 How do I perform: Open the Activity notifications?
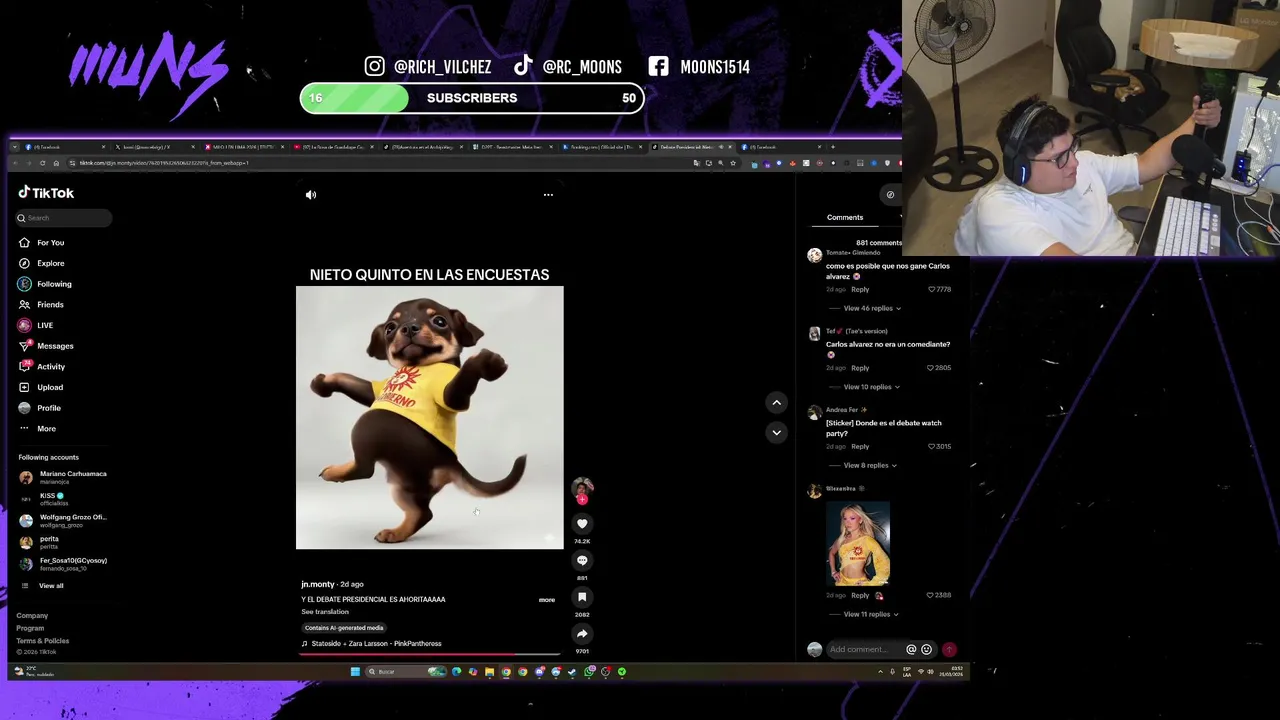(42, 367)
